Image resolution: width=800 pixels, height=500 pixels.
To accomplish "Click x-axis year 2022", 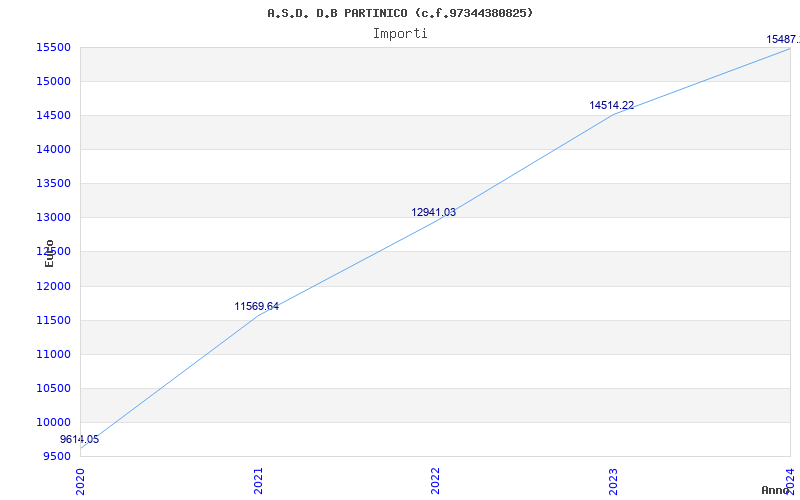I will click(x=435, y=481).
